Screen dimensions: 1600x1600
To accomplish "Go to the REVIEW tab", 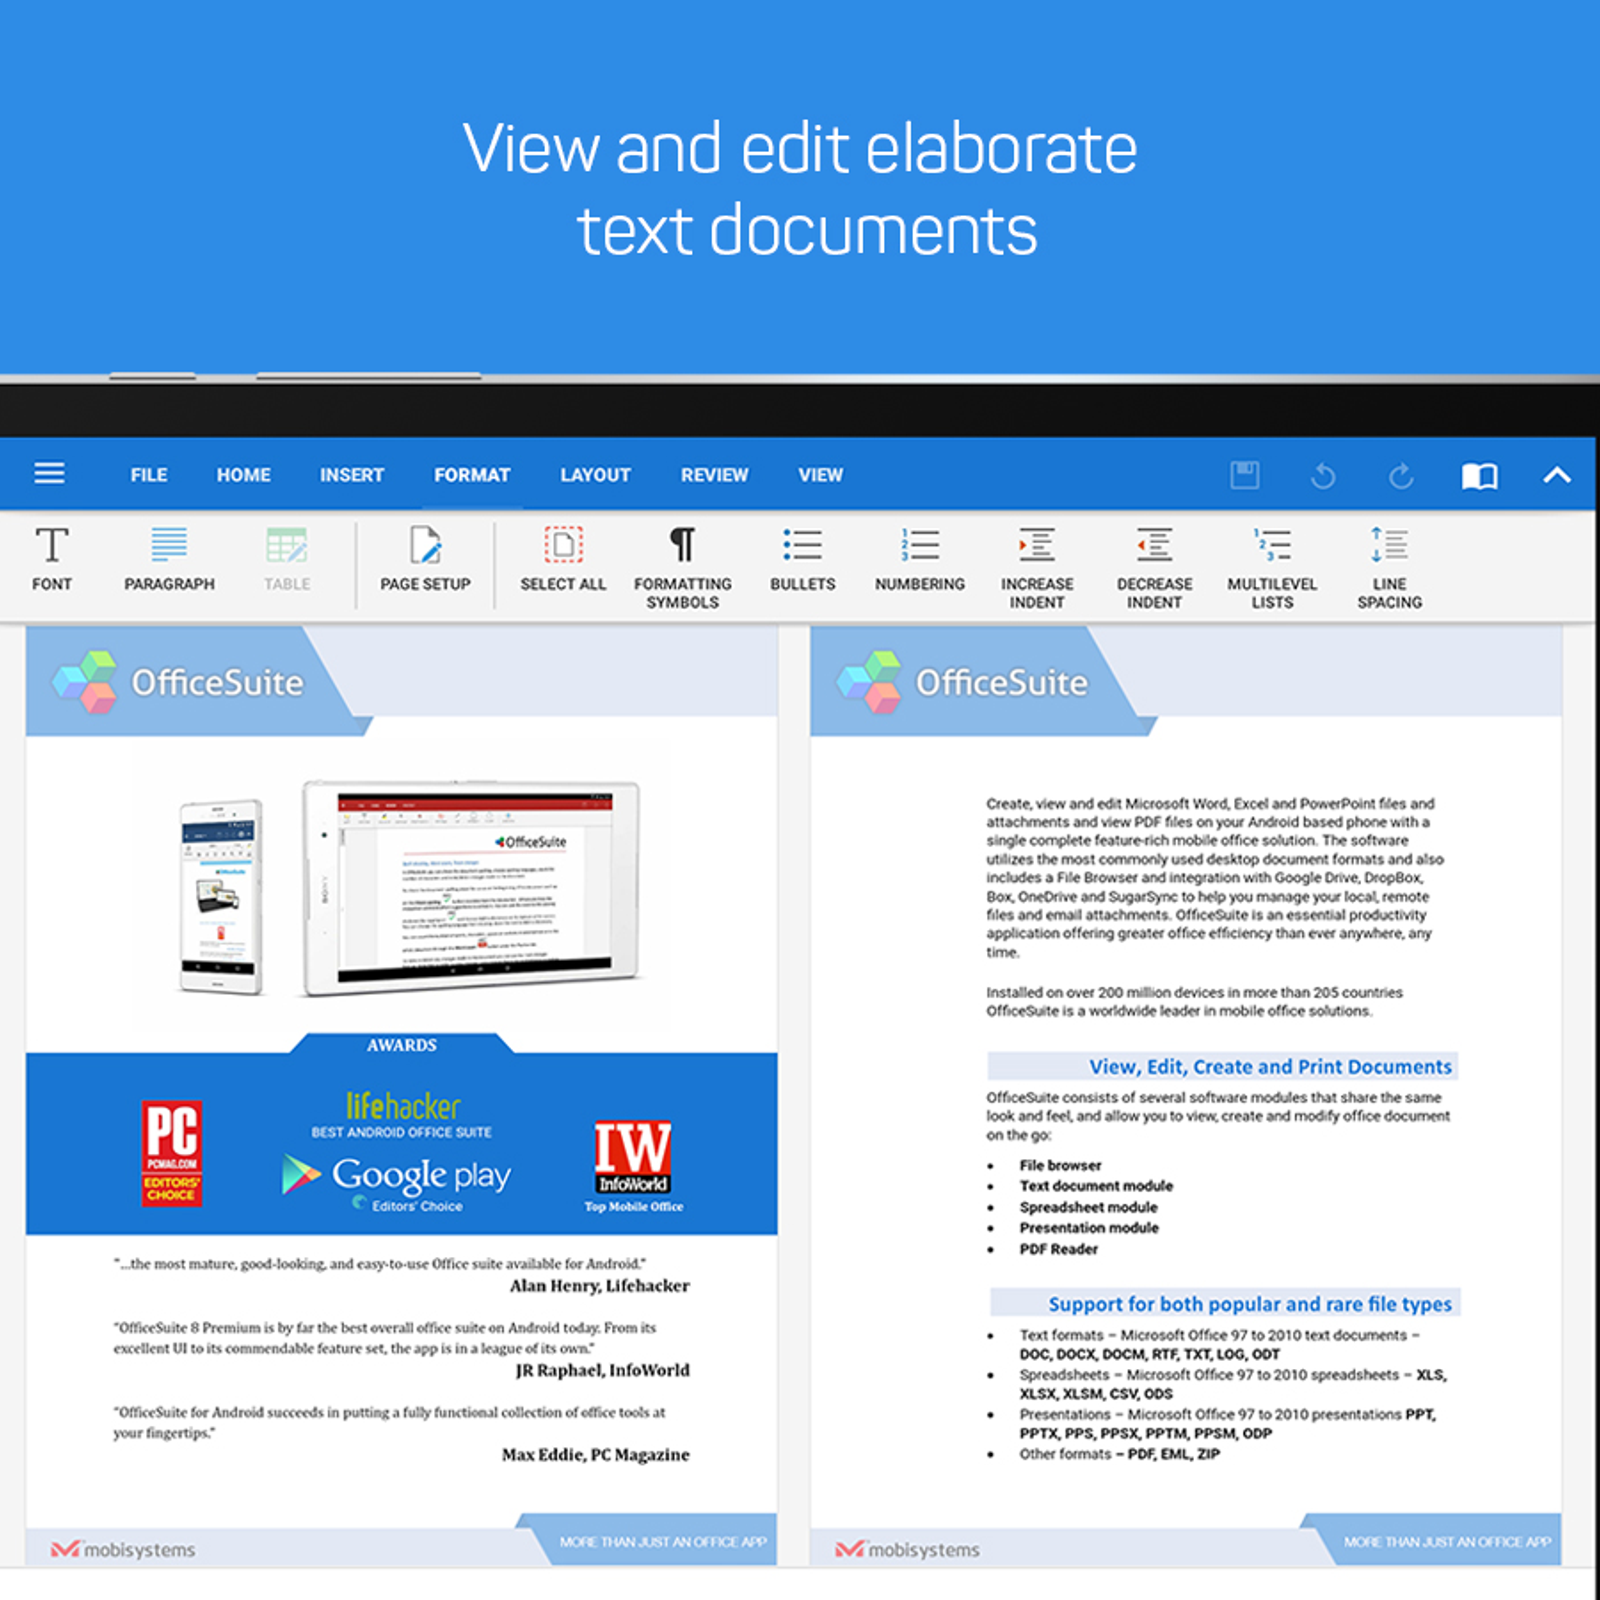I will click(714, 475).
